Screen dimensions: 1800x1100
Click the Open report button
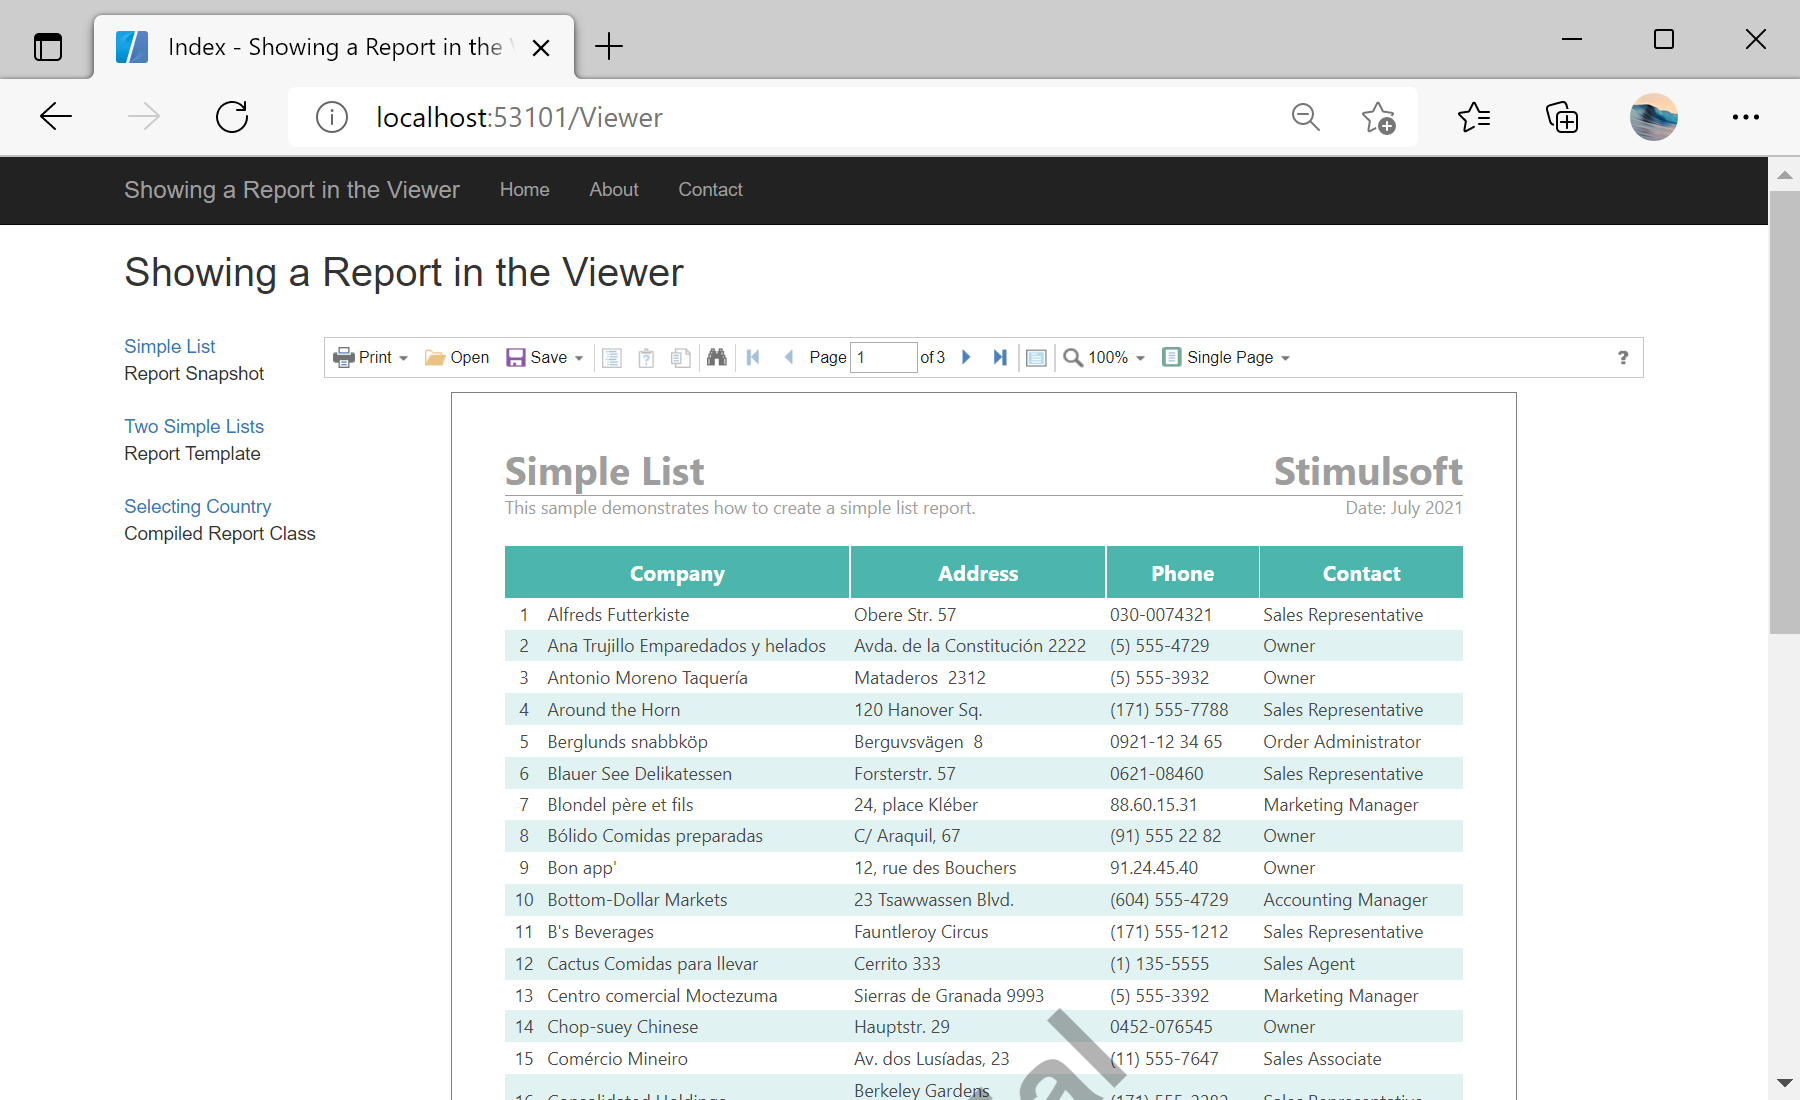point(457,357)
